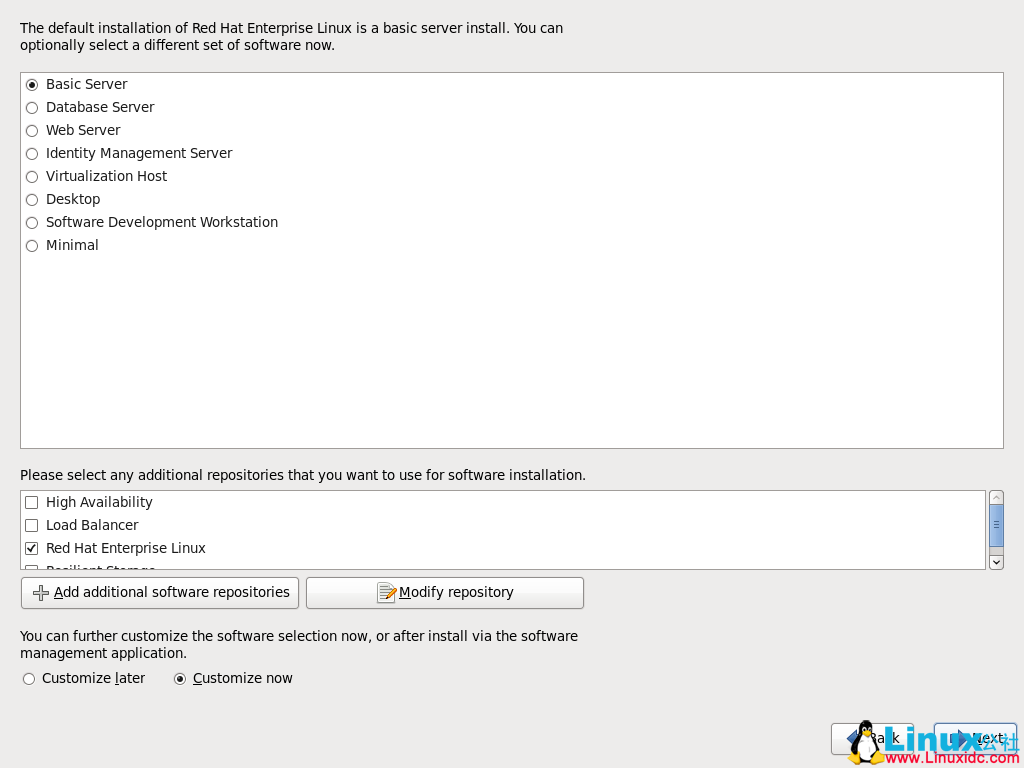Click the scrollbar down arrow in repository list

coord(995,562)
